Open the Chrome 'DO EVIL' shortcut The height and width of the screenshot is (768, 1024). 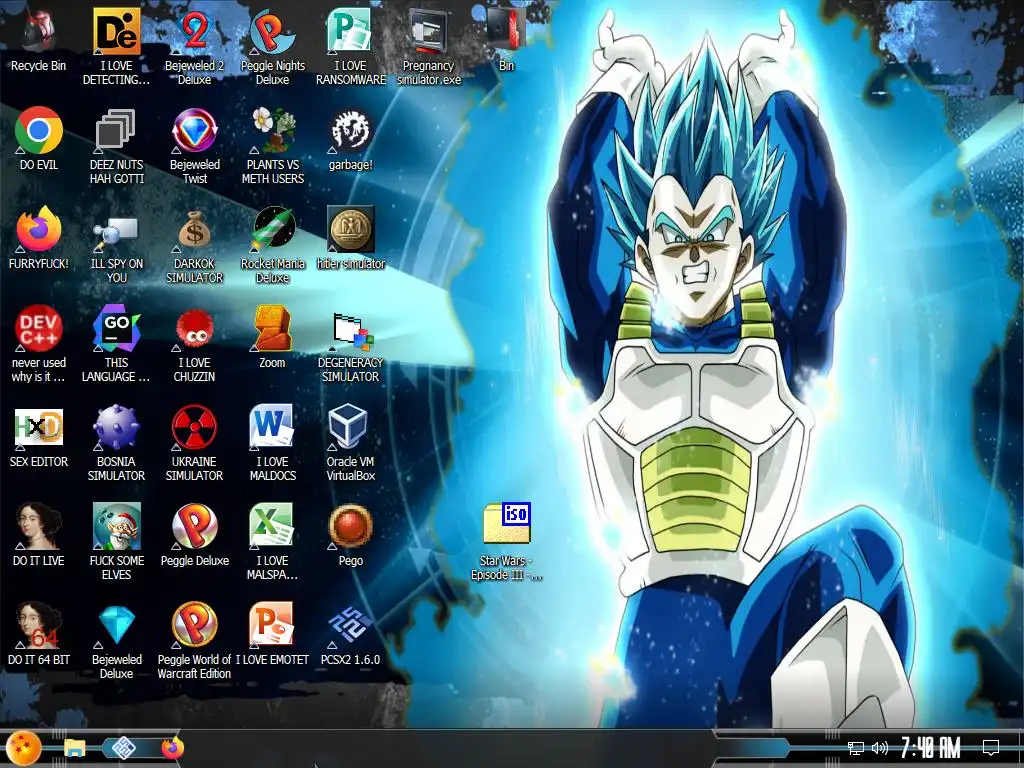point(39,131)
